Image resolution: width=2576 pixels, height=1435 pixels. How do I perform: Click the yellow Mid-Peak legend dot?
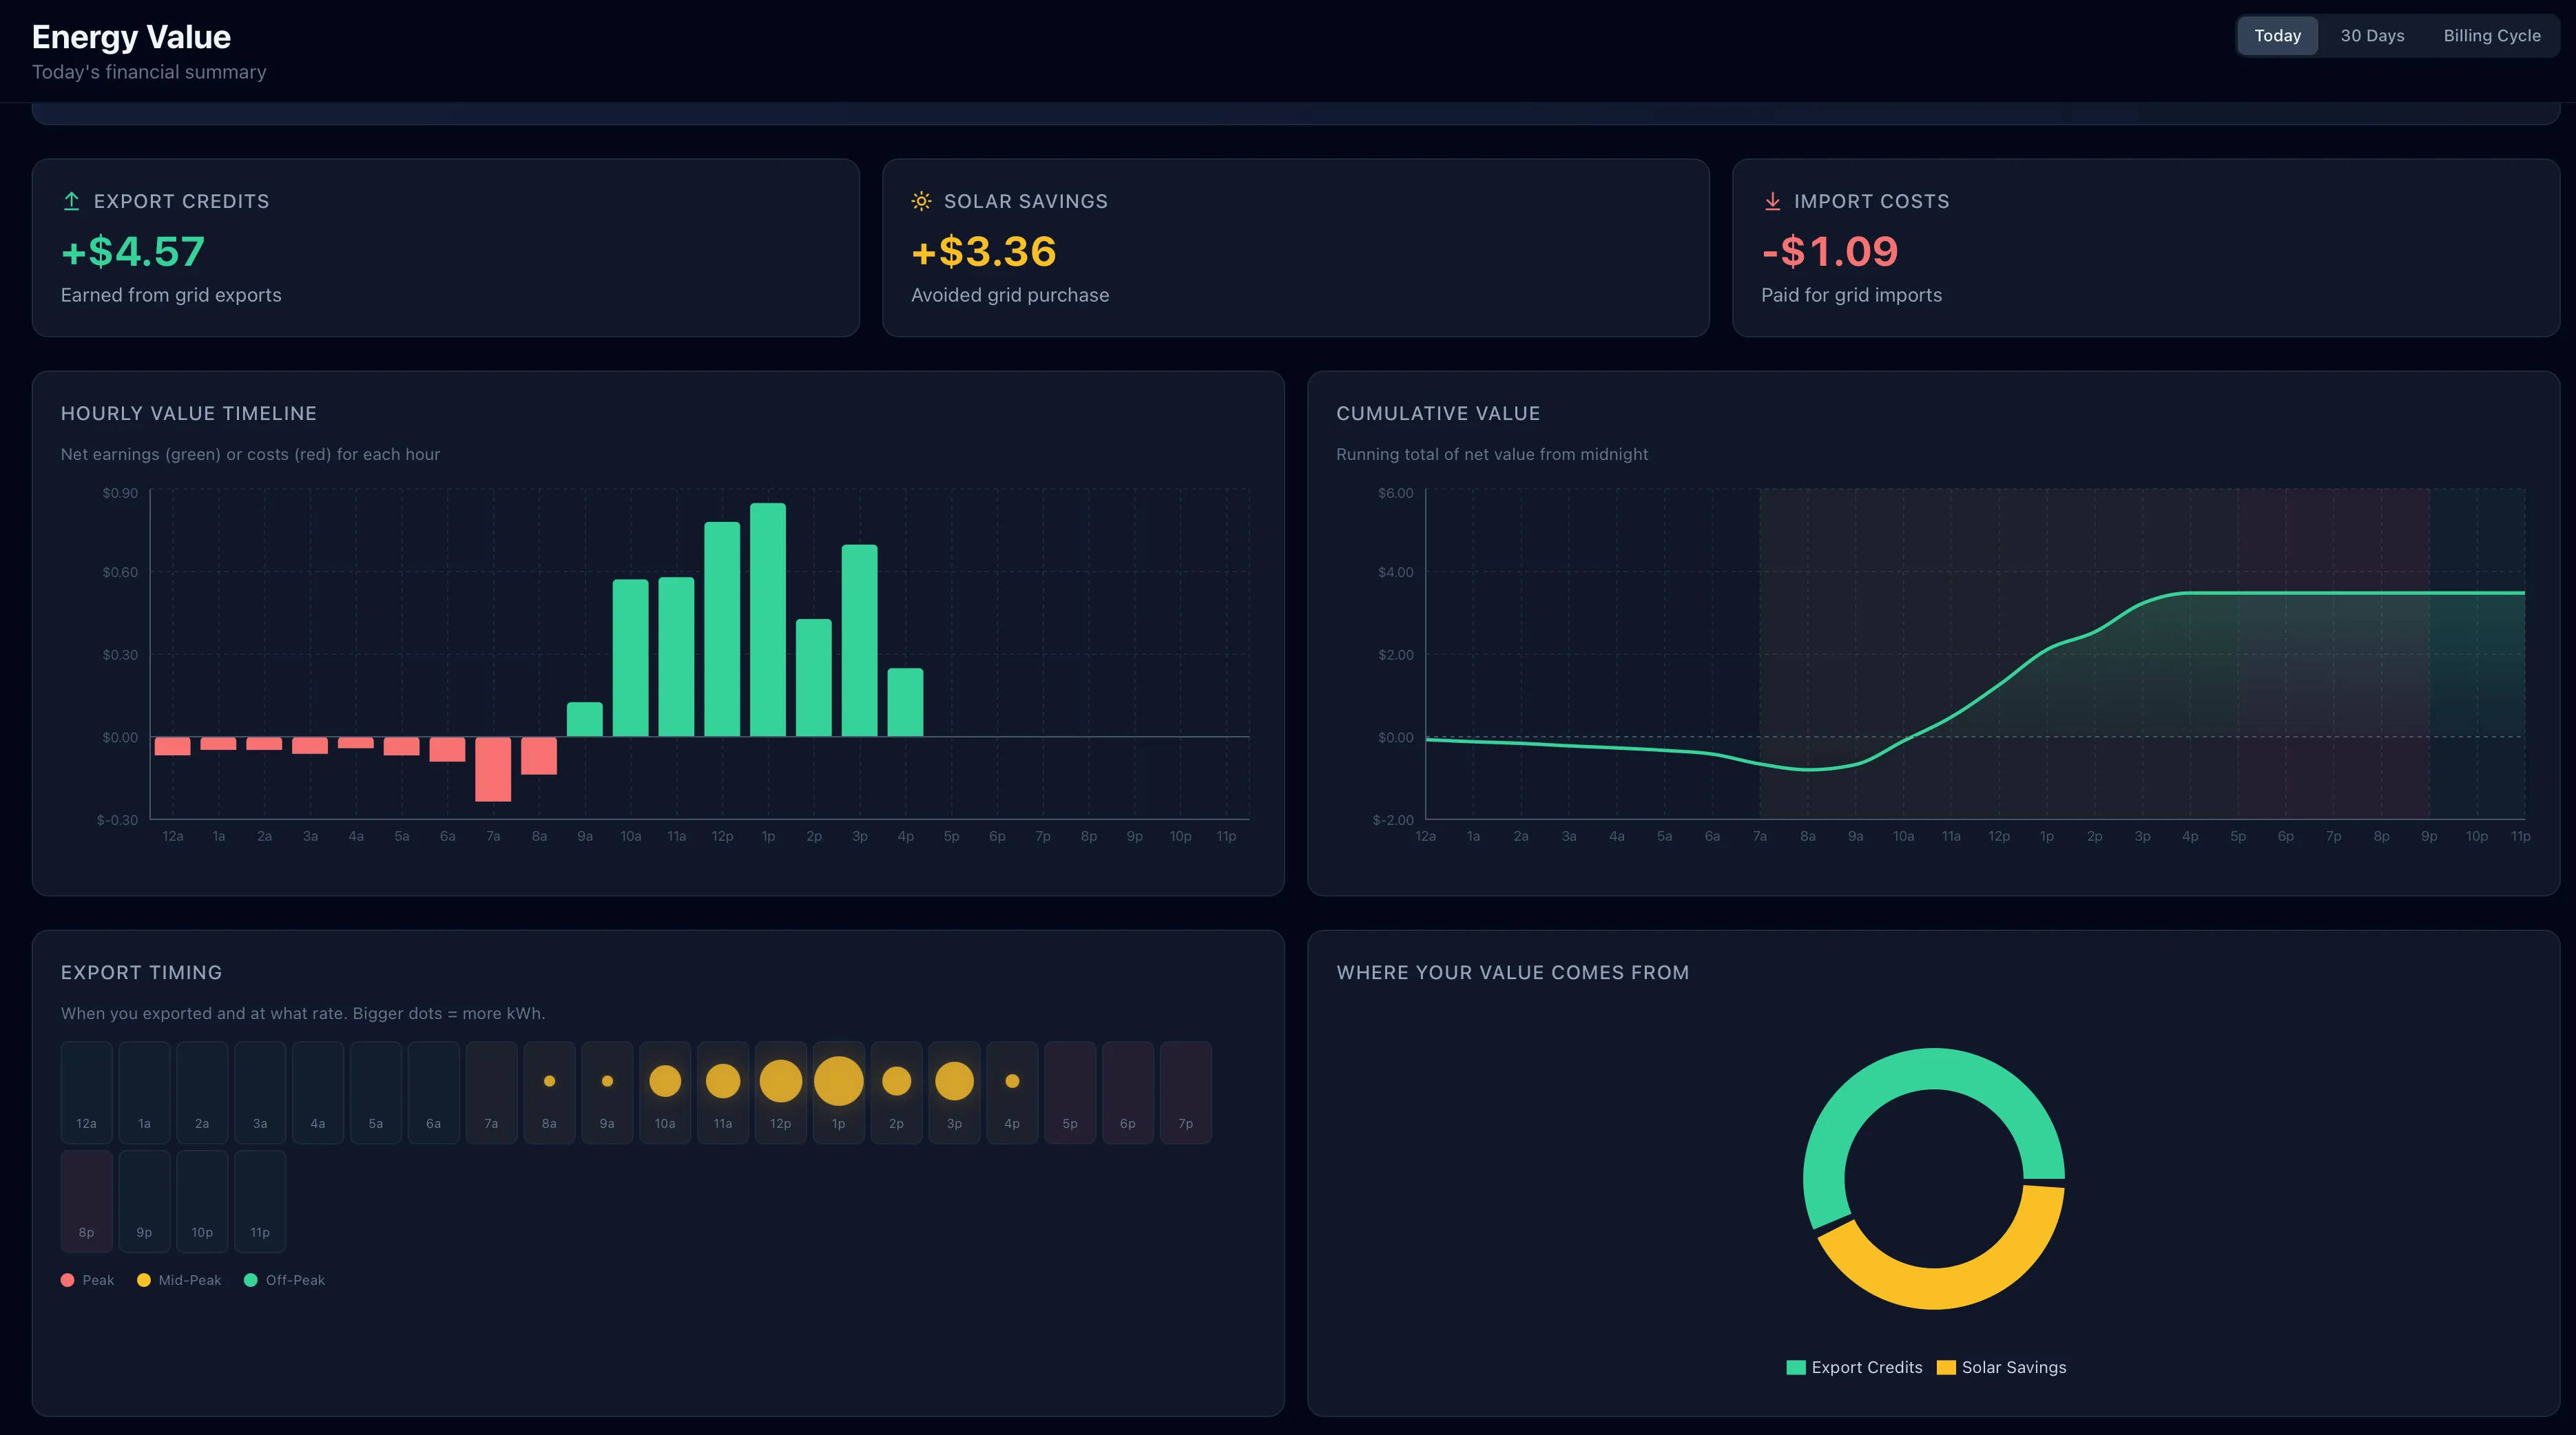pyautogui.click(x=144, y=1280)
